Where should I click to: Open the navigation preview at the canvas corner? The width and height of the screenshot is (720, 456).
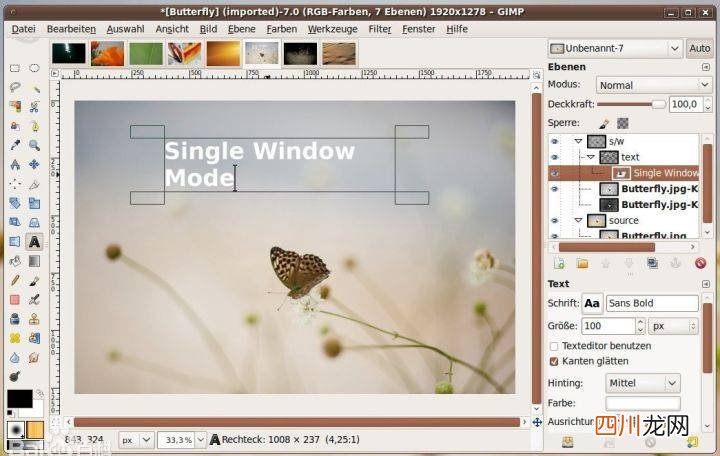point(537,422)
